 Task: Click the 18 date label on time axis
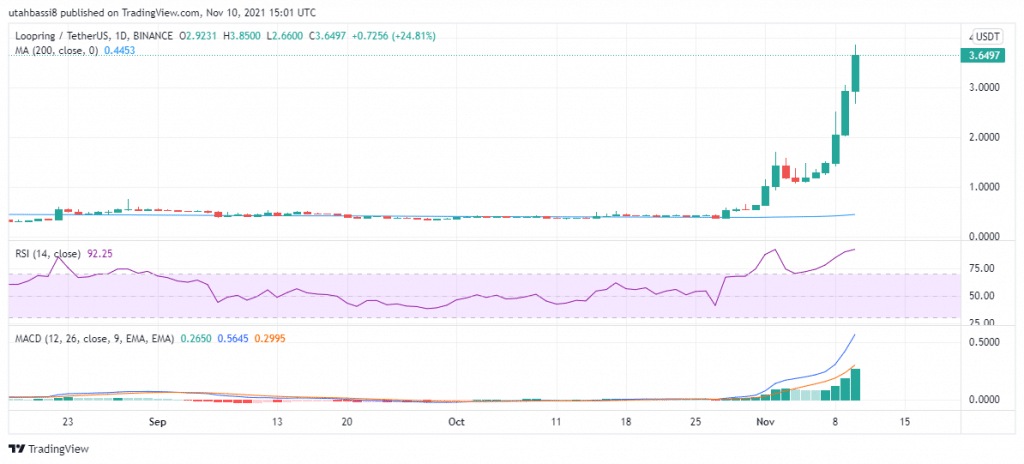point(626,422)
